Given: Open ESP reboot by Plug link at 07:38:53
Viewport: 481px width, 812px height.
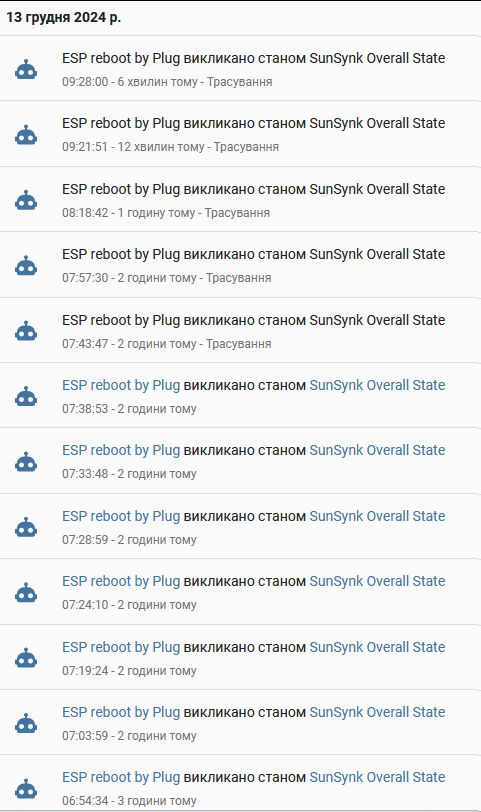Looking at the screenshot, I should [121, 385].
